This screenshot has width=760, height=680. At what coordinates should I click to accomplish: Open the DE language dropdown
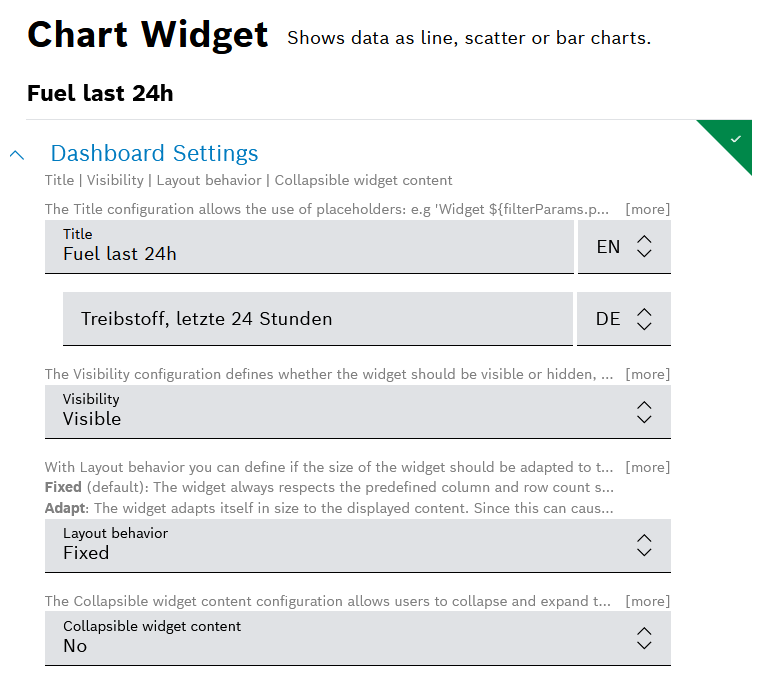coord(623,319)
